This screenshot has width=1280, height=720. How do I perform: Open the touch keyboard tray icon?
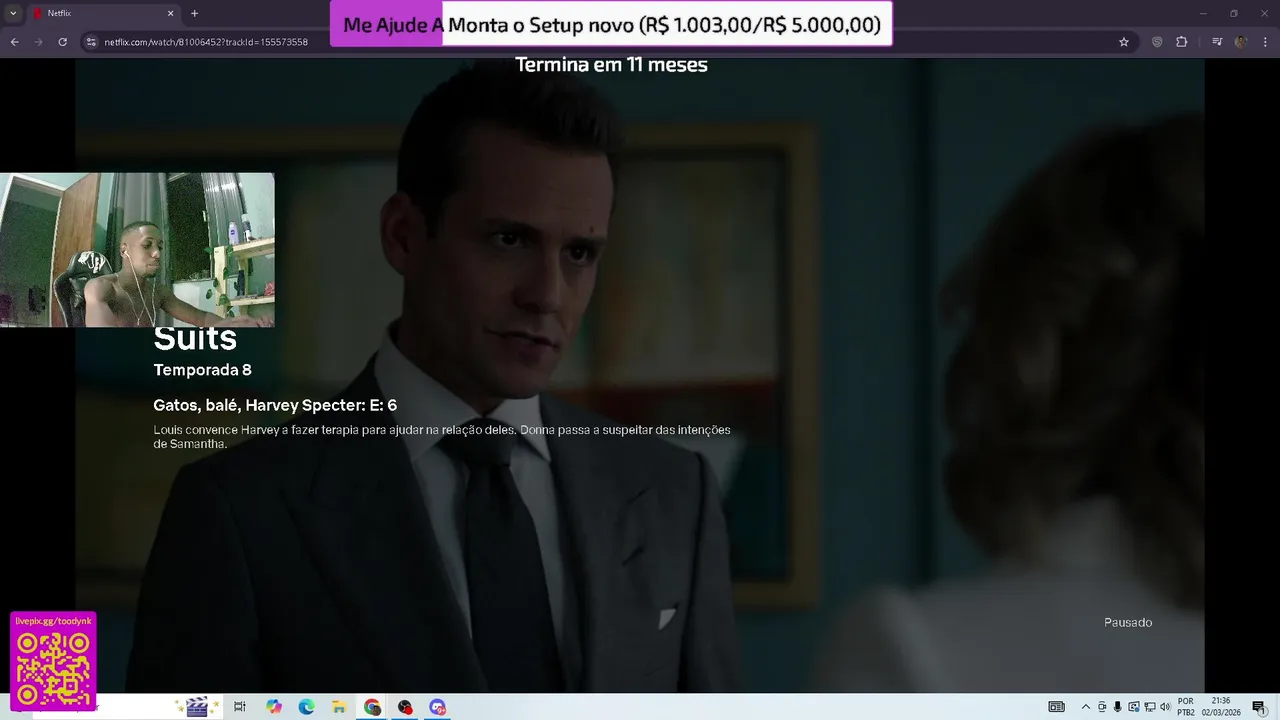tap(1056, 707)
